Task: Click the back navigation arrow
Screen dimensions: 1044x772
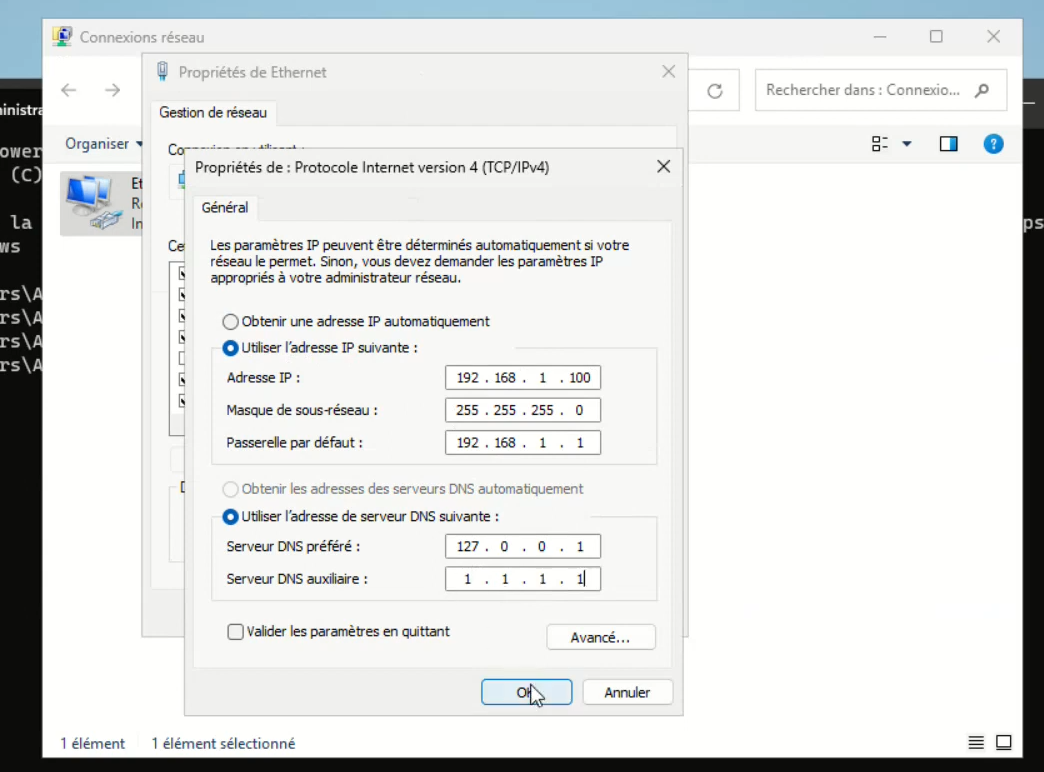Action: pyautogui.click(x=68, y=90)
